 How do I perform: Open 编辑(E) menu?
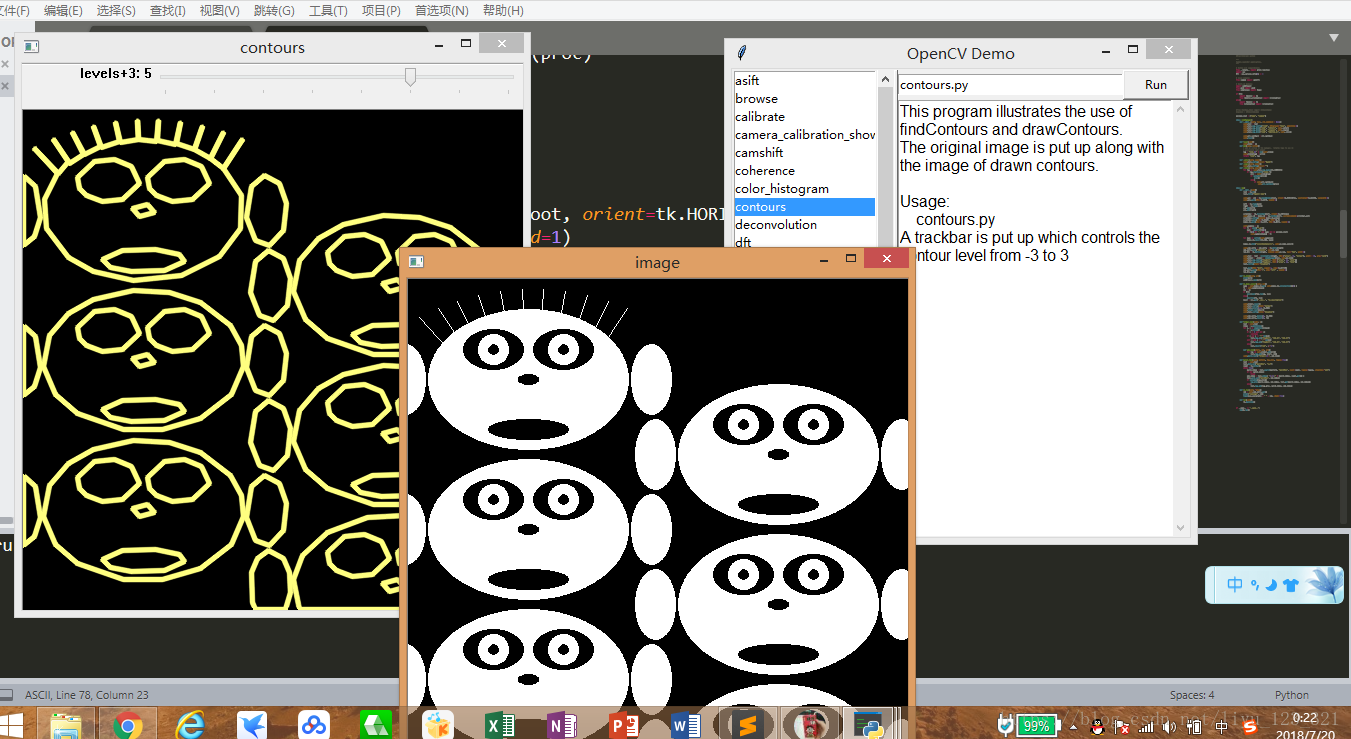(63, 10)
